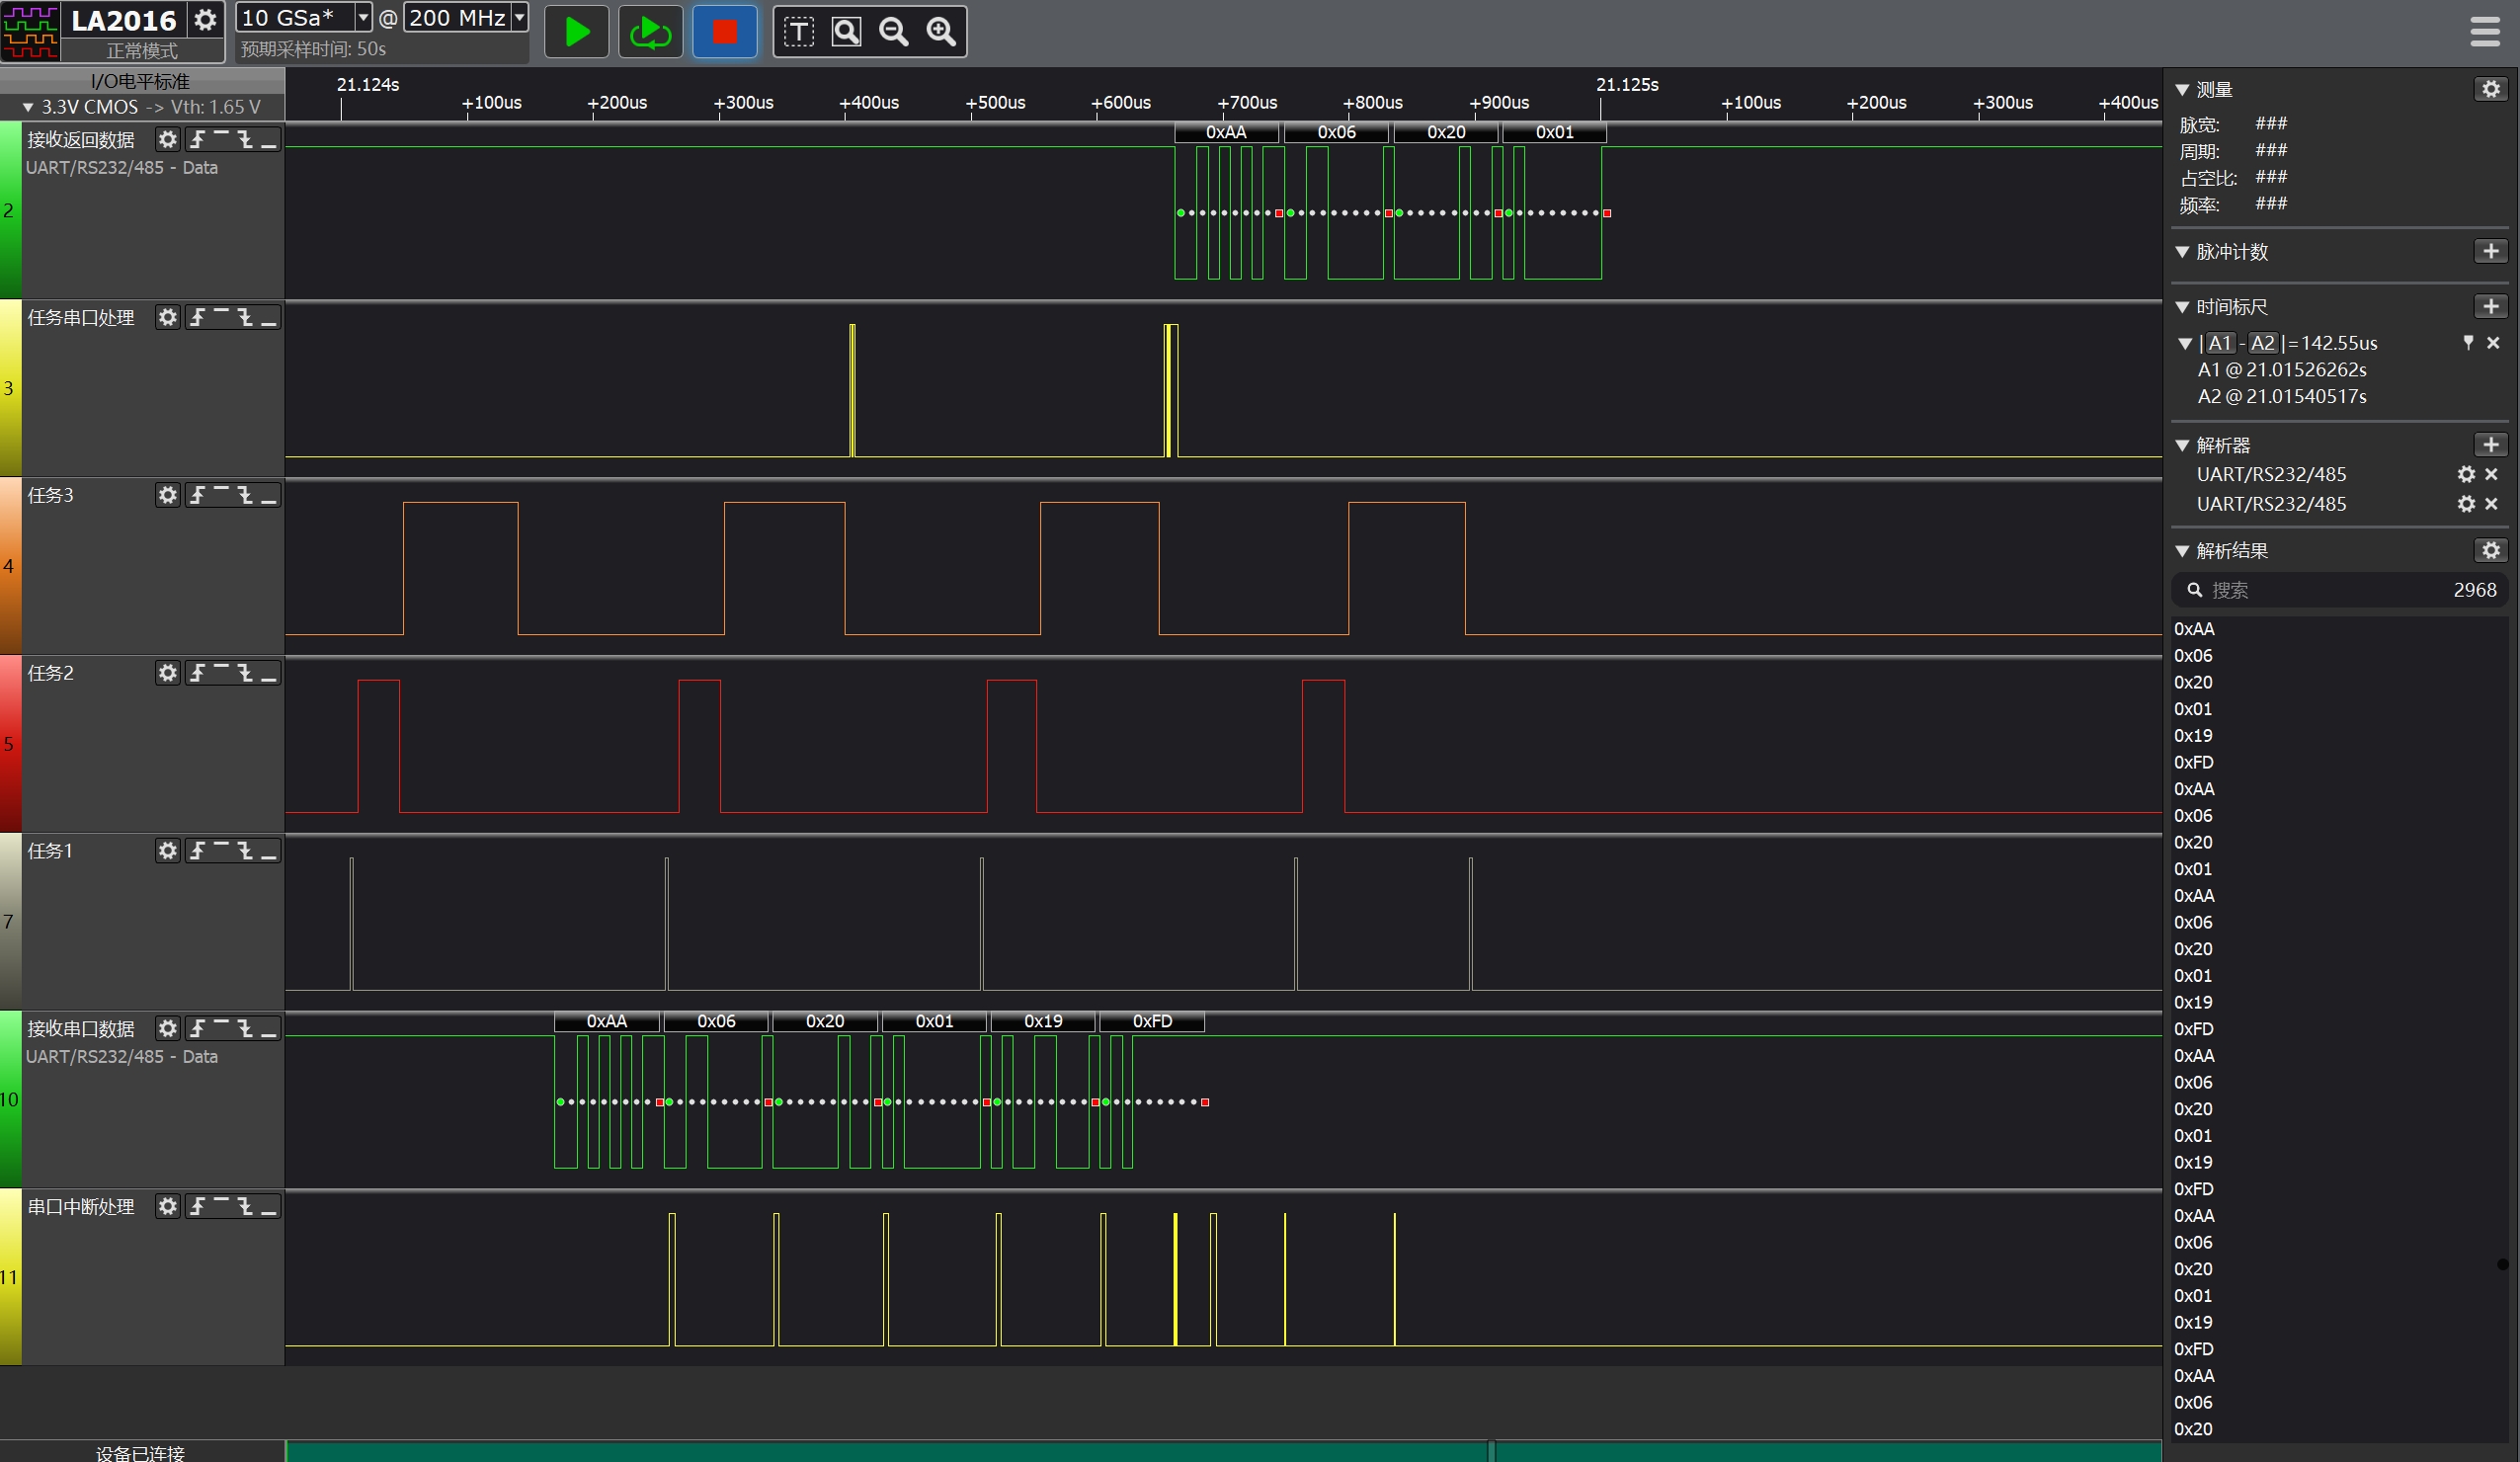
Task: Click the red color strip of channel 5
Action: (10, 744)
